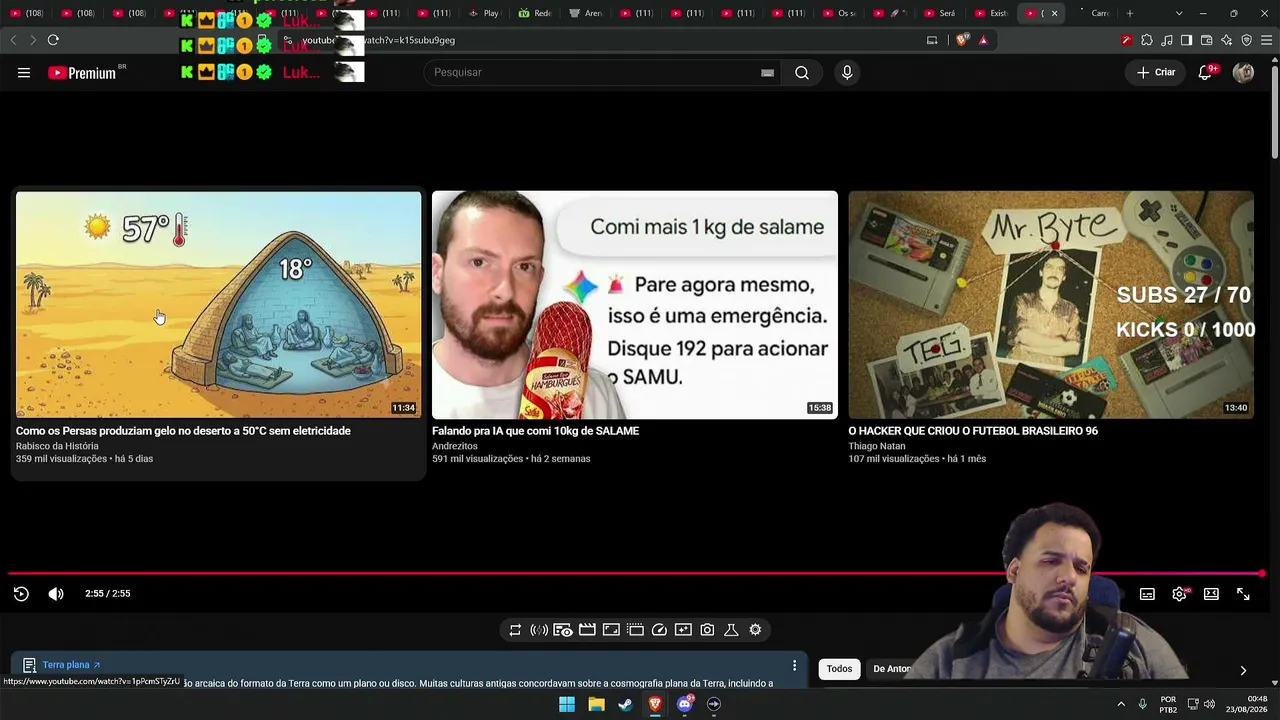Viewport: 1280px width, 720px height.
Task: Open the salame AI video thumbnail
Action: (635, 305)
